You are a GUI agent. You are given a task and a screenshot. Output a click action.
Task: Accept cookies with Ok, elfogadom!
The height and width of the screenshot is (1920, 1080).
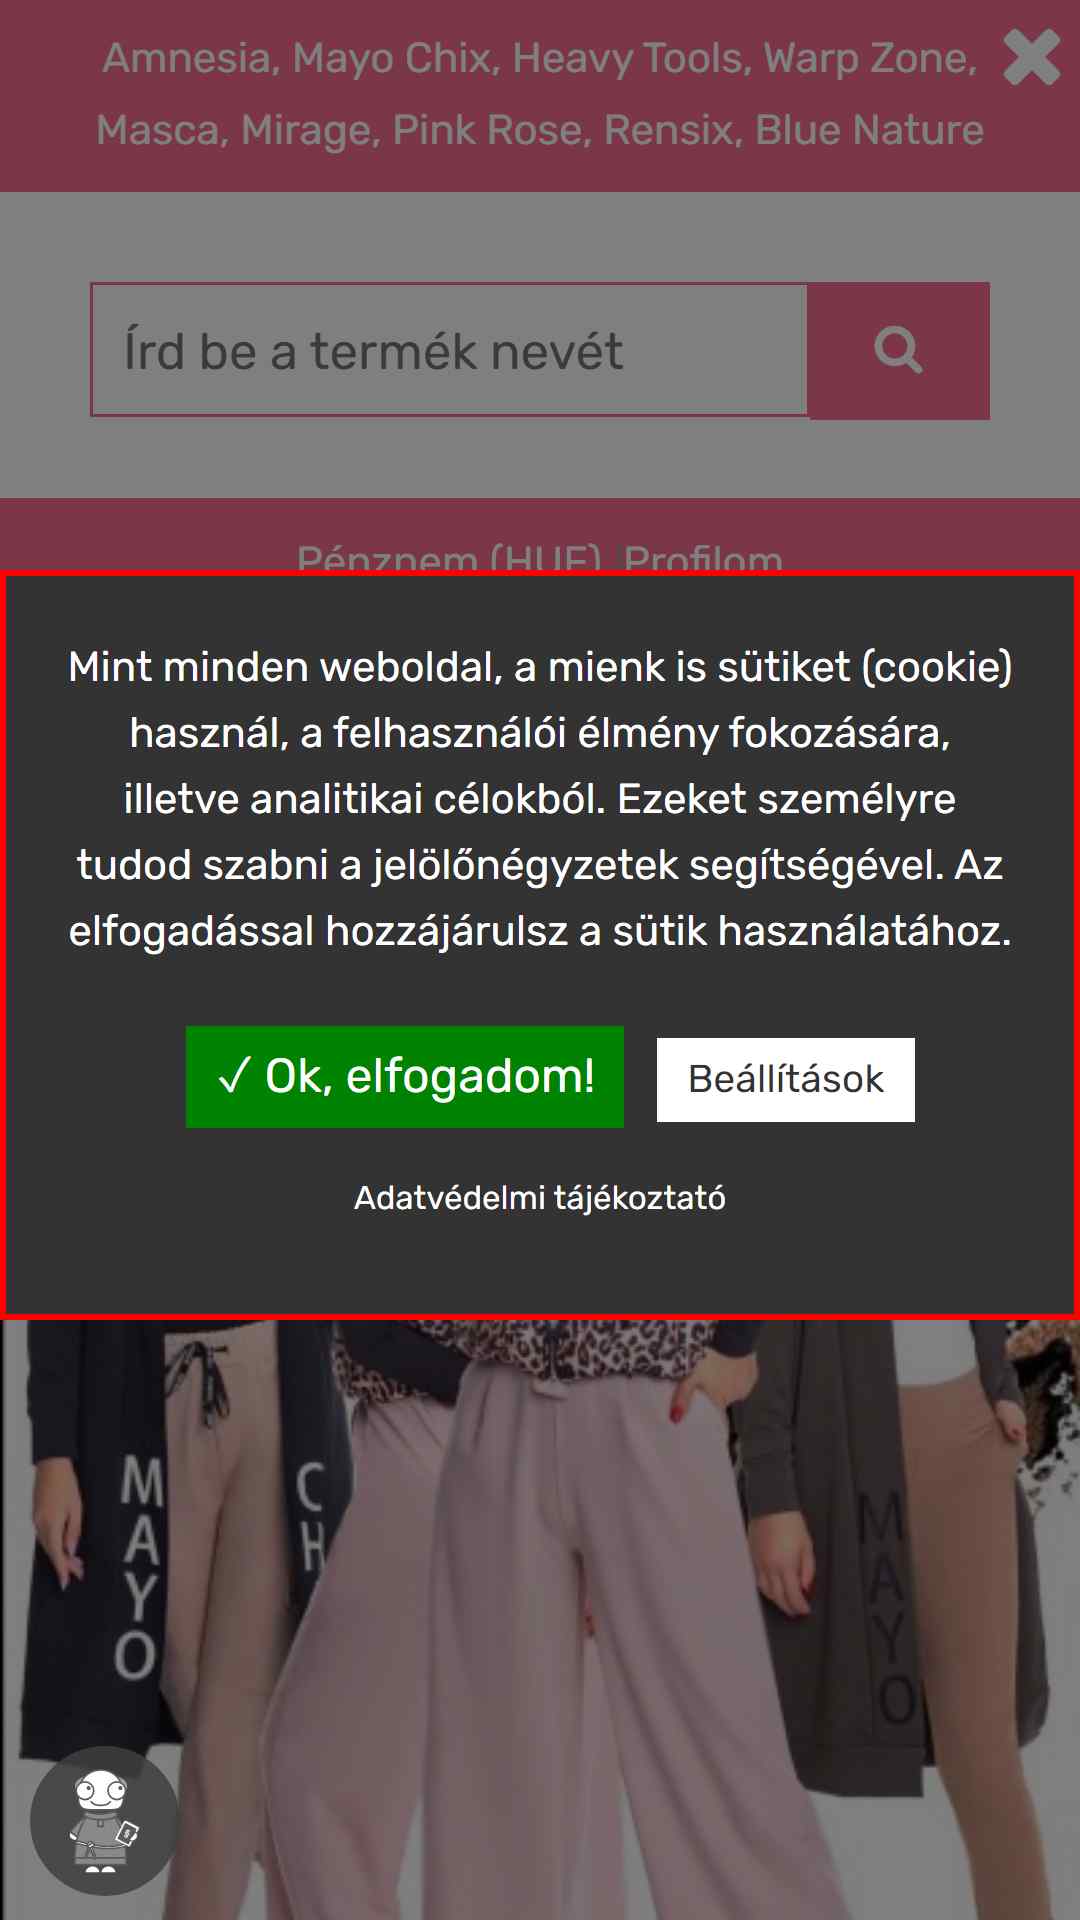pyautogui.click(x=405, y=1077)
